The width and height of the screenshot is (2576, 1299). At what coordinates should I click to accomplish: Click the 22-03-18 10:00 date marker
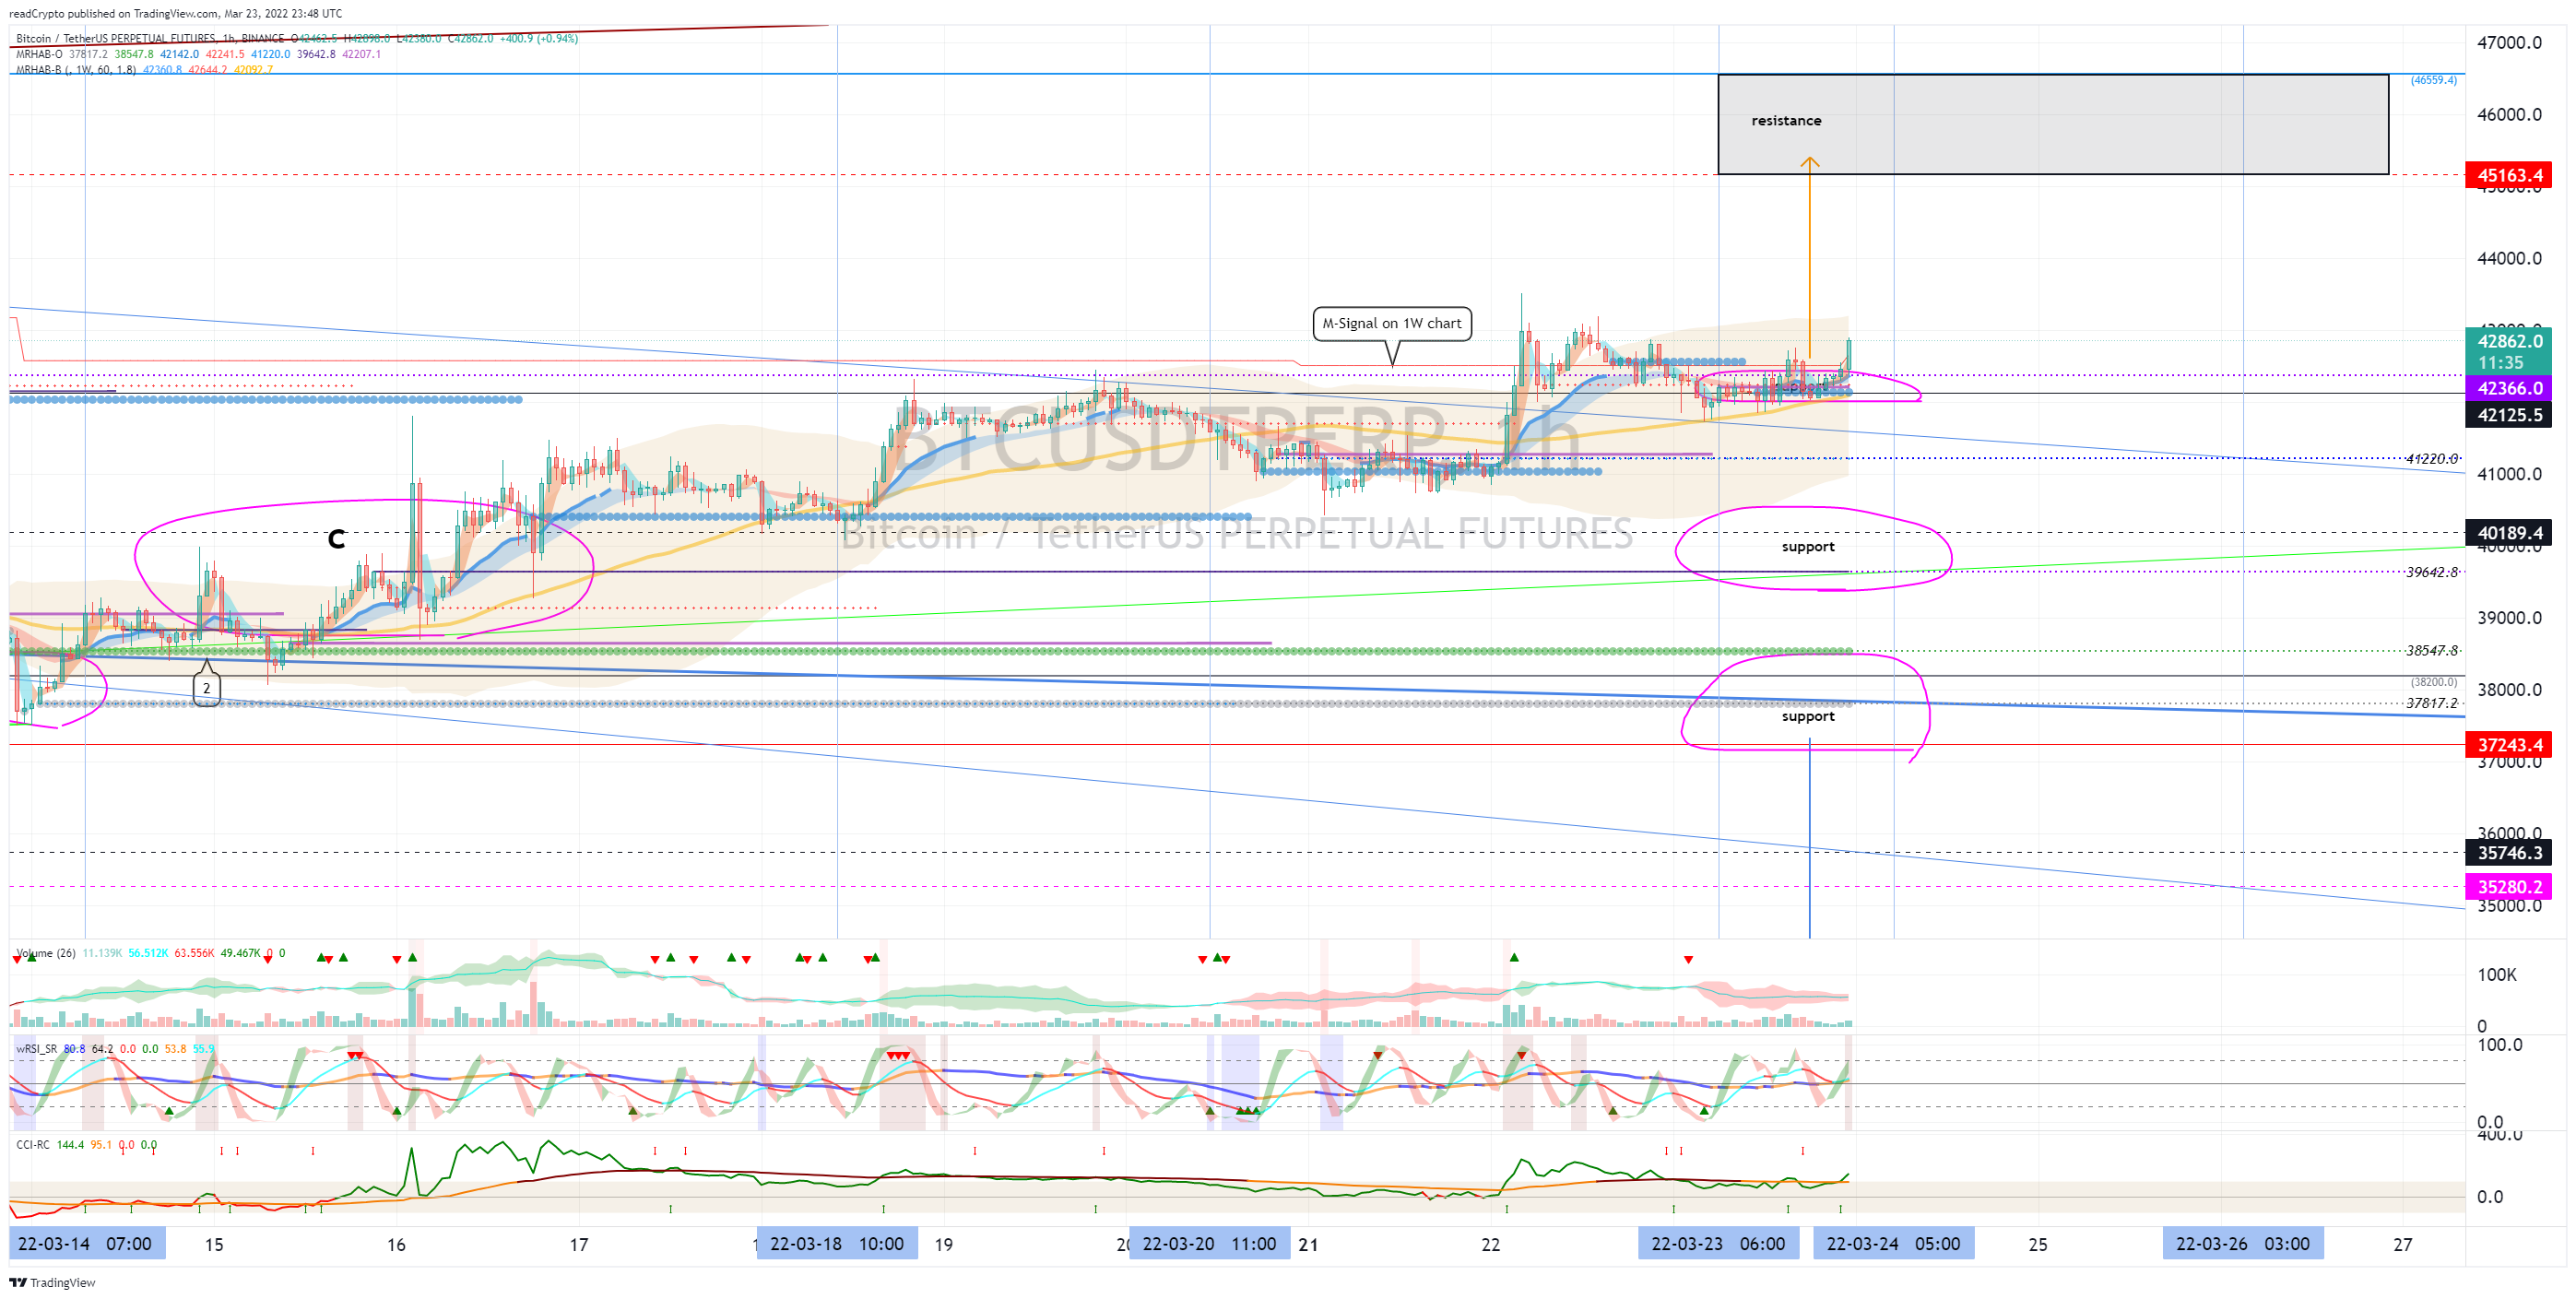coord(837,1244)
